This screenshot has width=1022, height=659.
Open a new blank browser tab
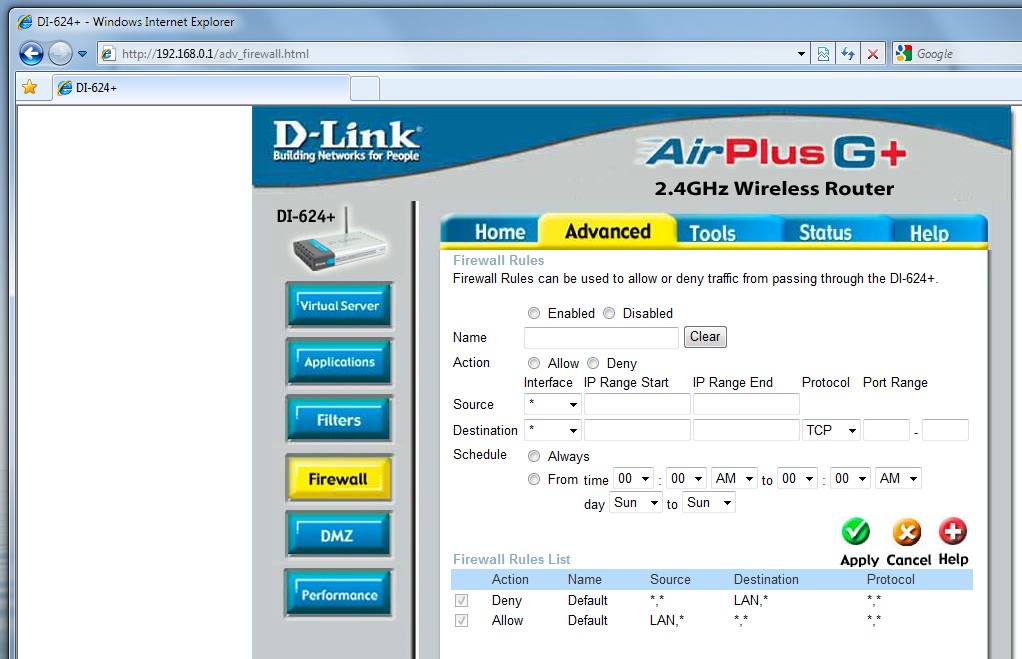[365, 88]
